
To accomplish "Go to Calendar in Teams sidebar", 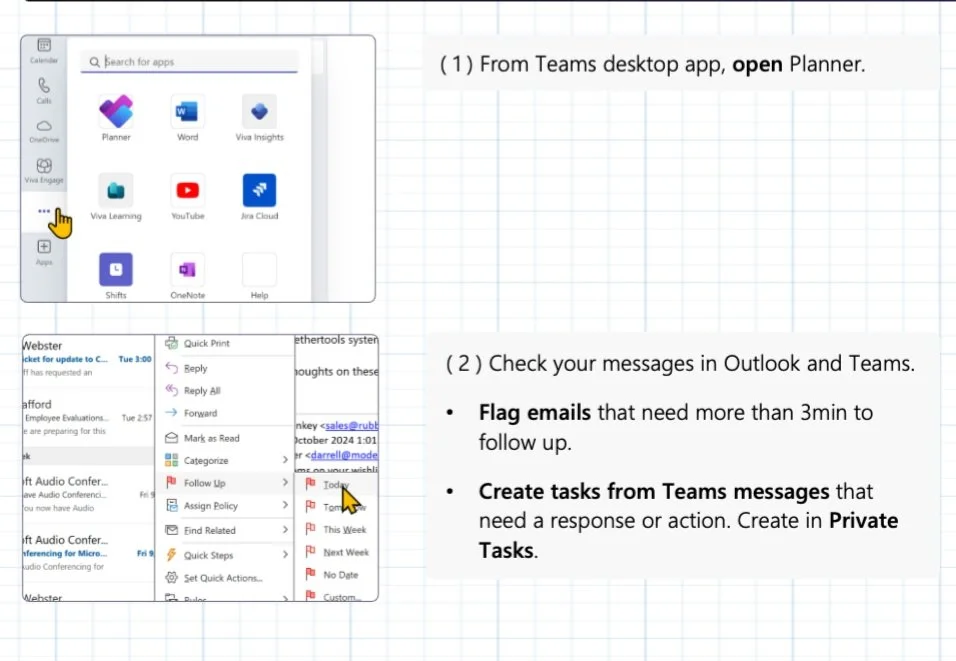I will (x=44, y=51).
